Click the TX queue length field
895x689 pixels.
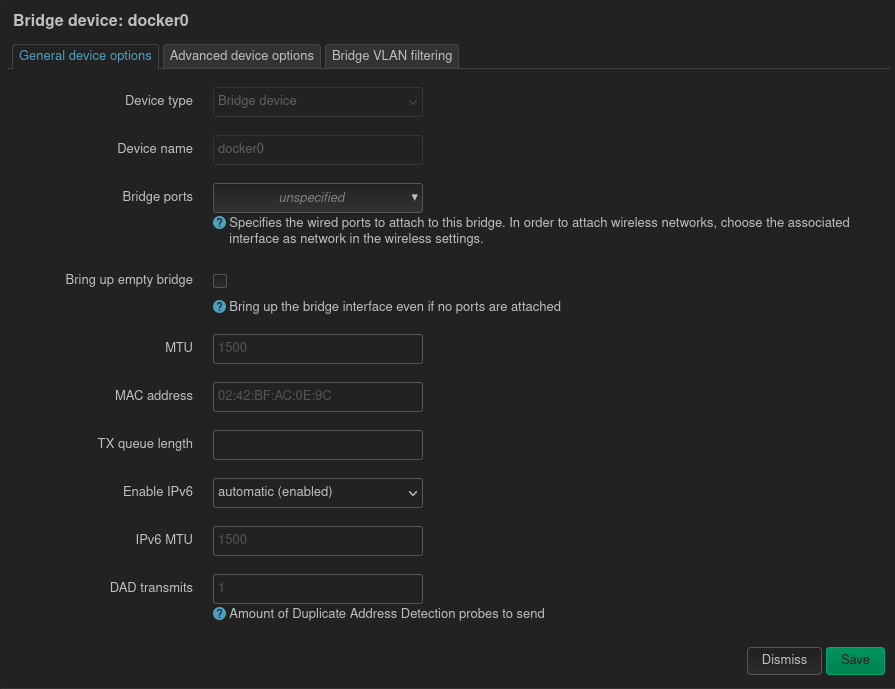[x=317, y=444]
